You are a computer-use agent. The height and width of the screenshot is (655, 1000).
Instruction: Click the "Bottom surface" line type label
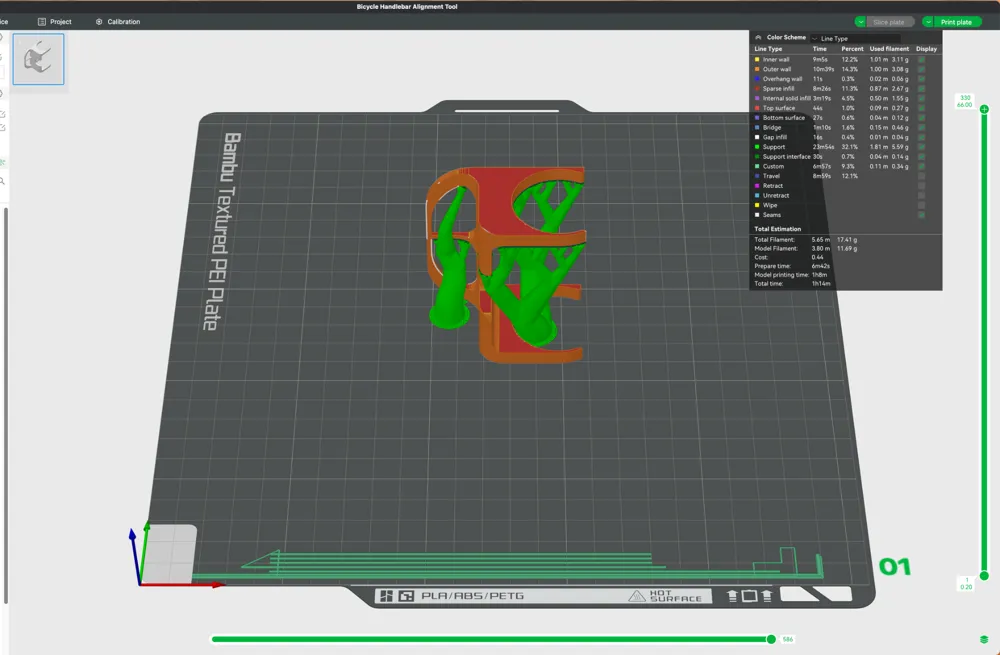pos(784,118)
